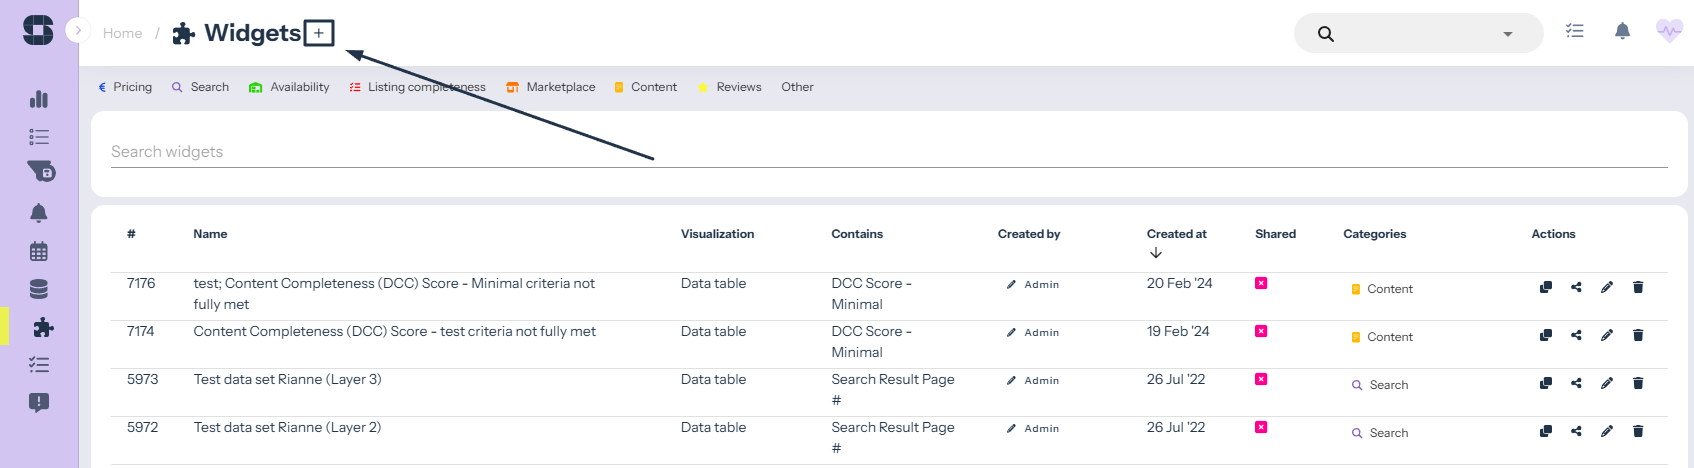Open the top search bar dropdown arrow
This screenshot has height=468, width=1694.
coord(1507,34)
